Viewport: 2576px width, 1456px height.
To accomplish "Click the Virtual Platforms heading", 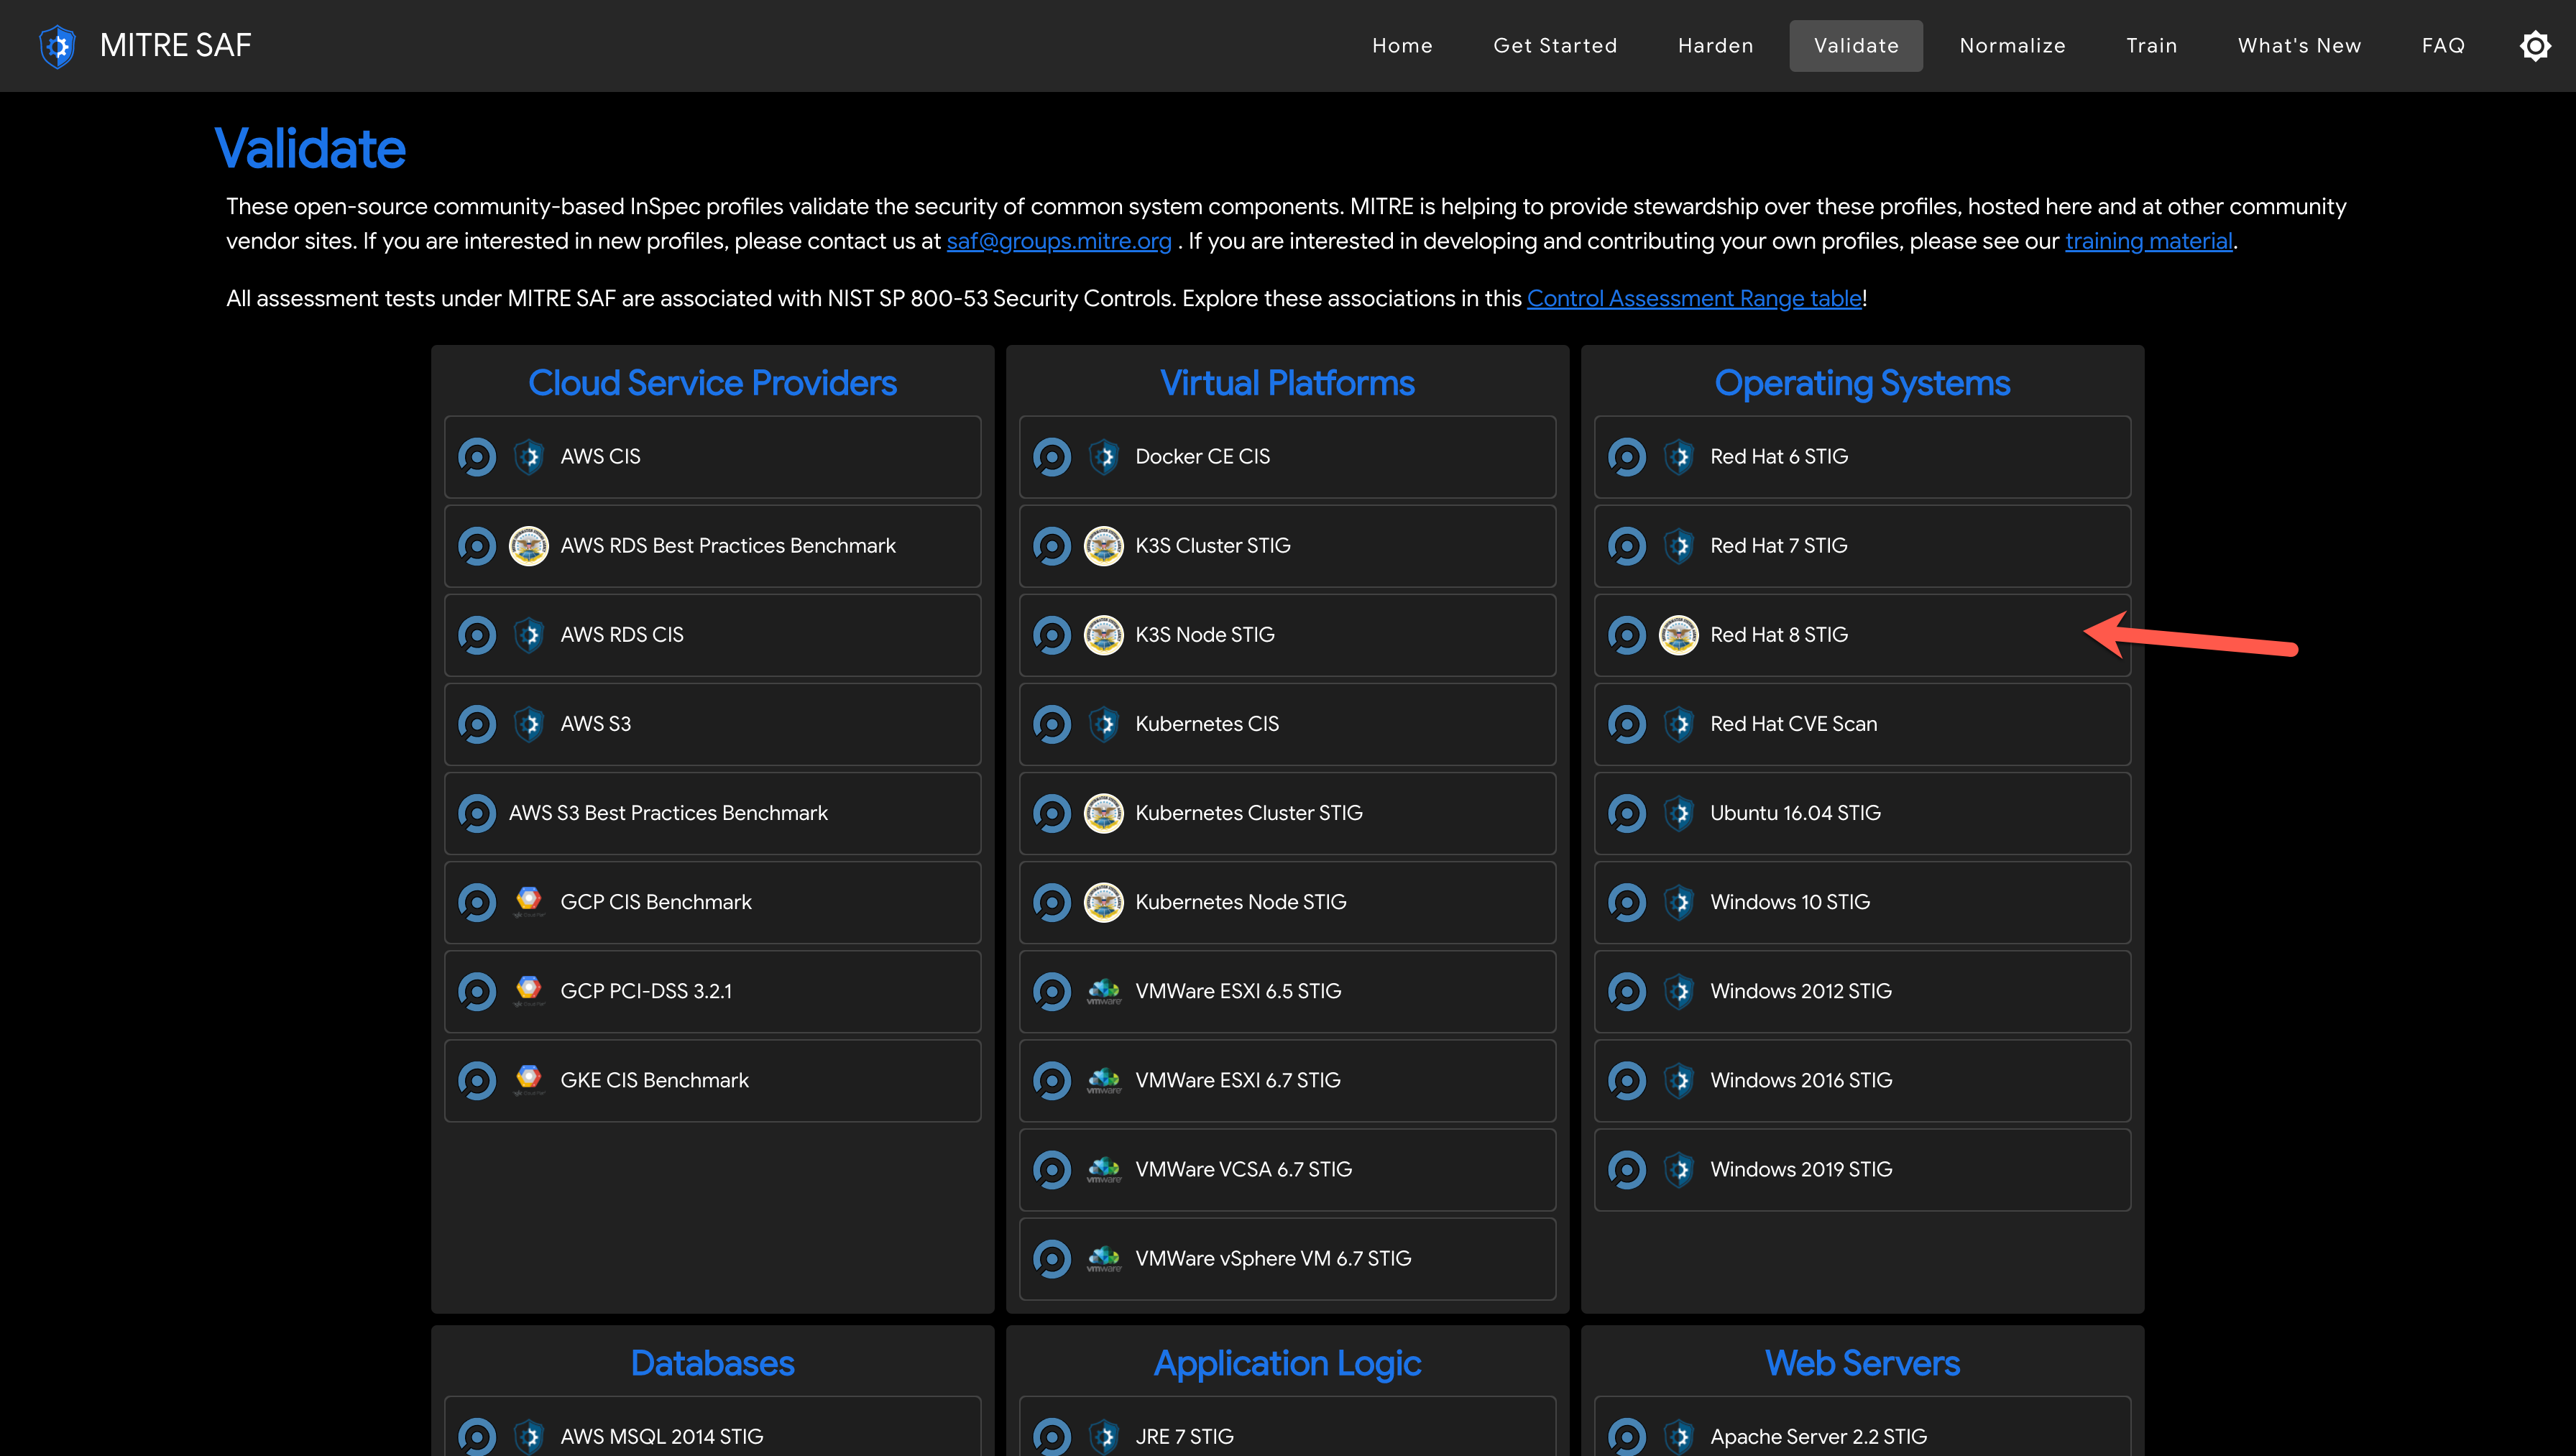I will click(1287, 383).
